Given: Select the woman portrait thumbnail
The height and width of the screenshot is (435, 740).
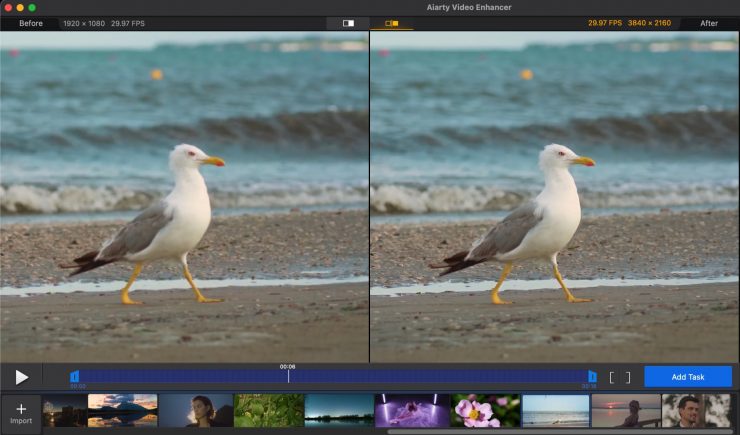Looking at the screenshot, I should point(196,410).
